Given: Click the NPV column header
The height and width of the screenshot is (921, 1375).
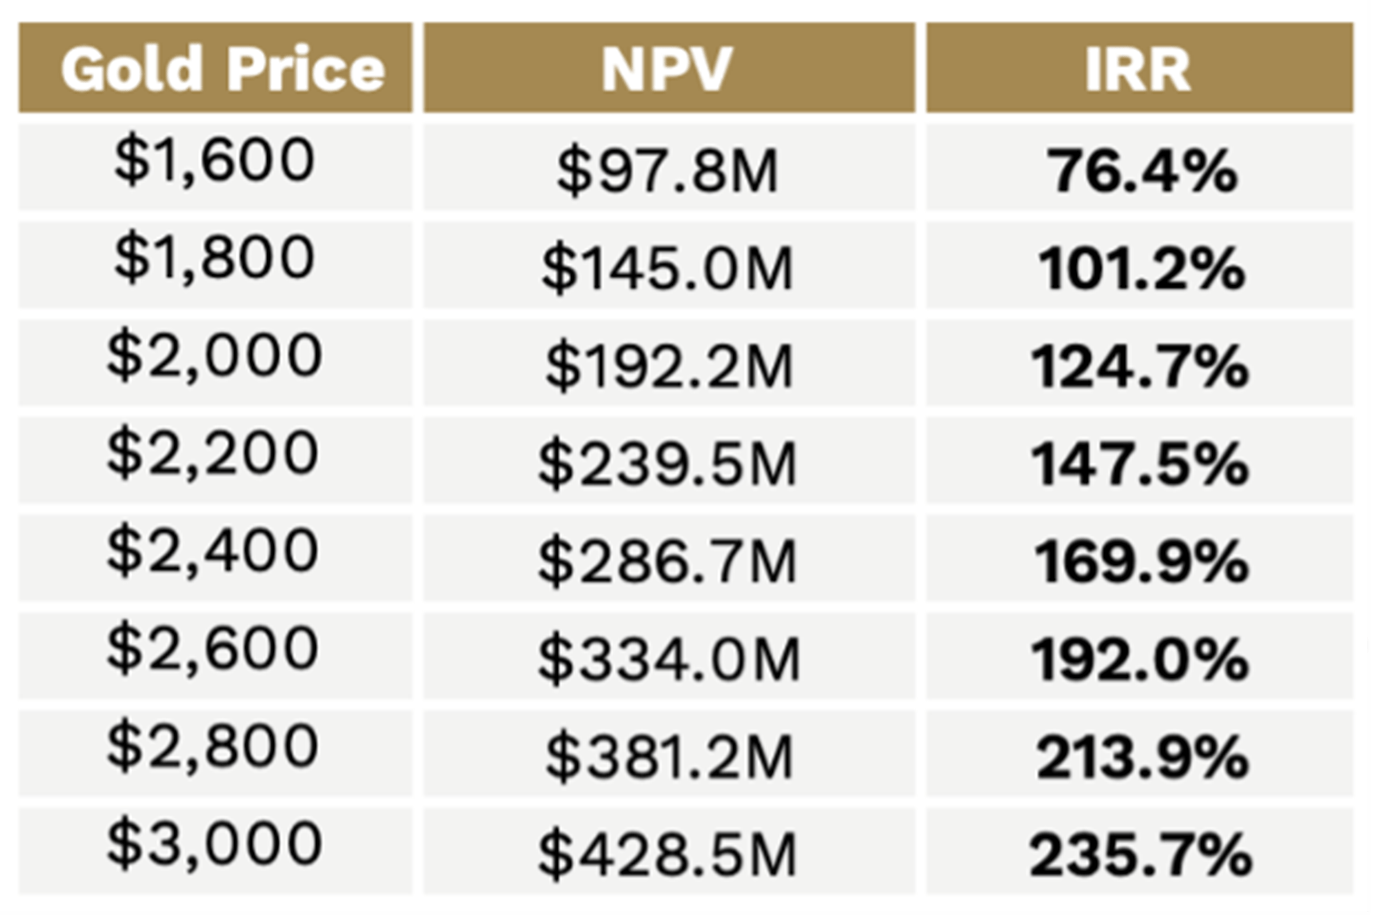Looking at the screenshot, I should click(x=668, y=68).
